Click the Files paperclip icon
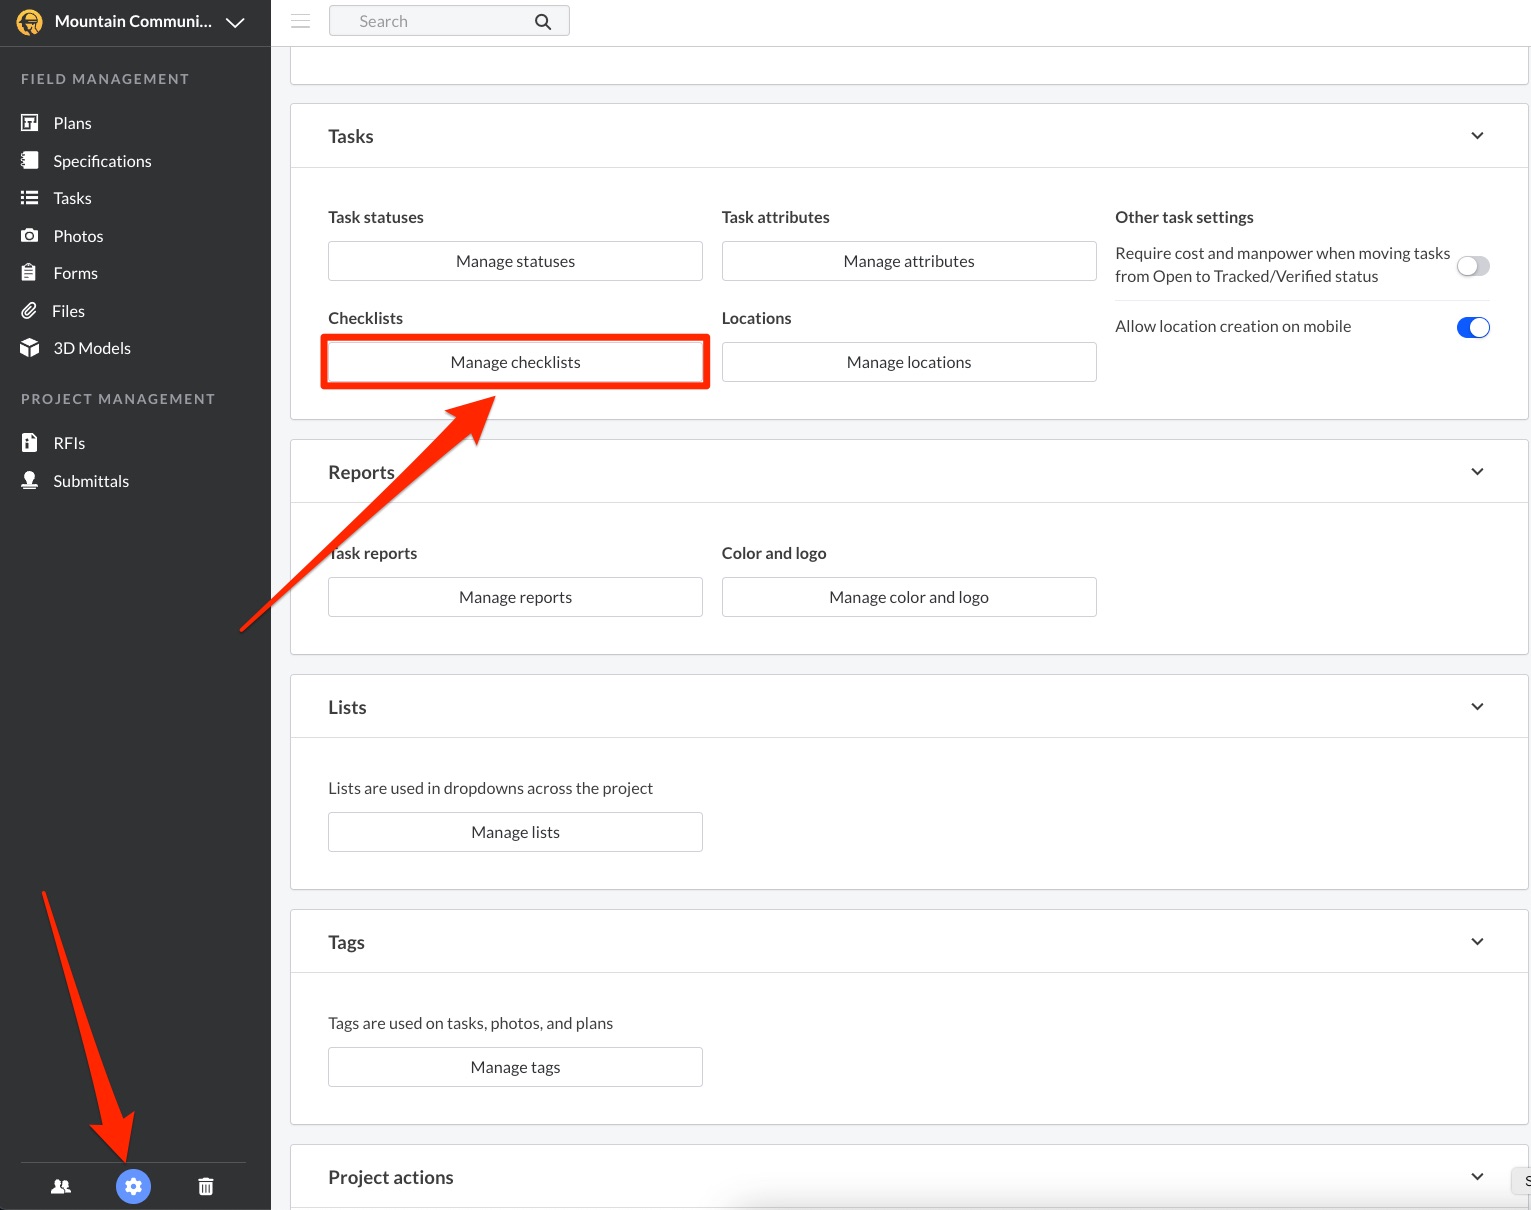The image size is (1531, 1210). coord(30,311)
